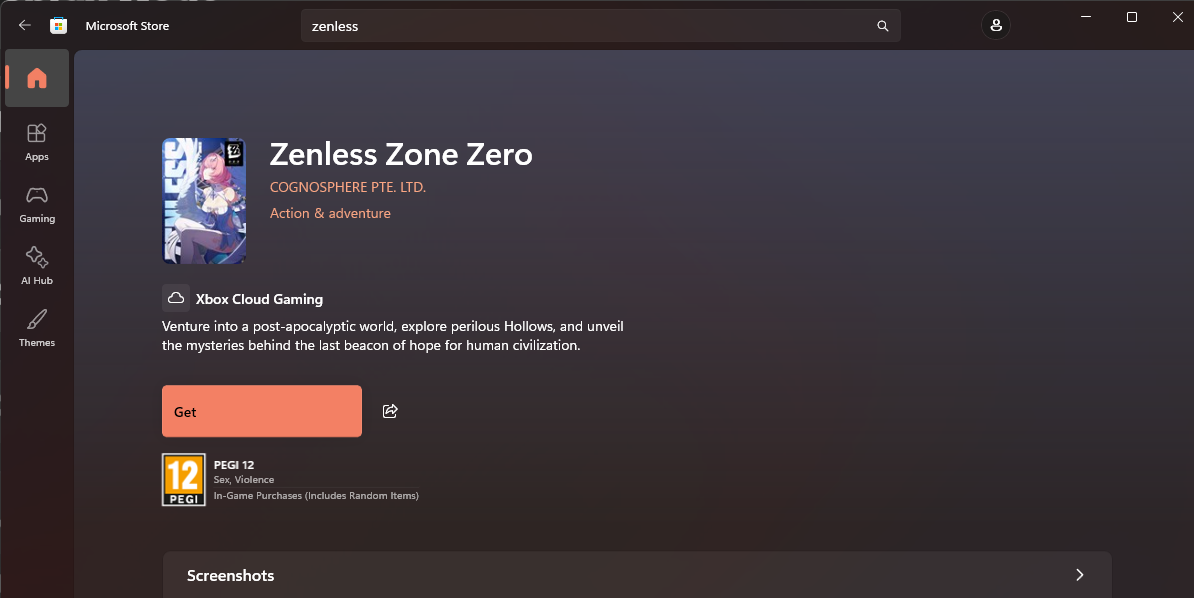Share Zenless Zone Zero via share icon

(x=390, y=411)
